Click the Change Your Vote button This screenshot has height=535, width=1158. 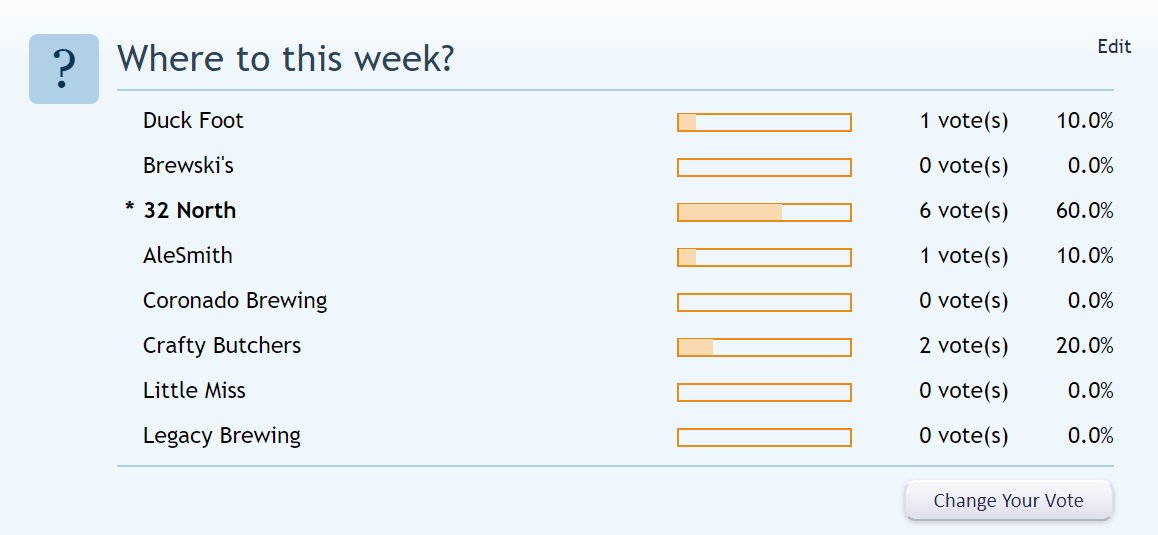(x=1008, y=500)
